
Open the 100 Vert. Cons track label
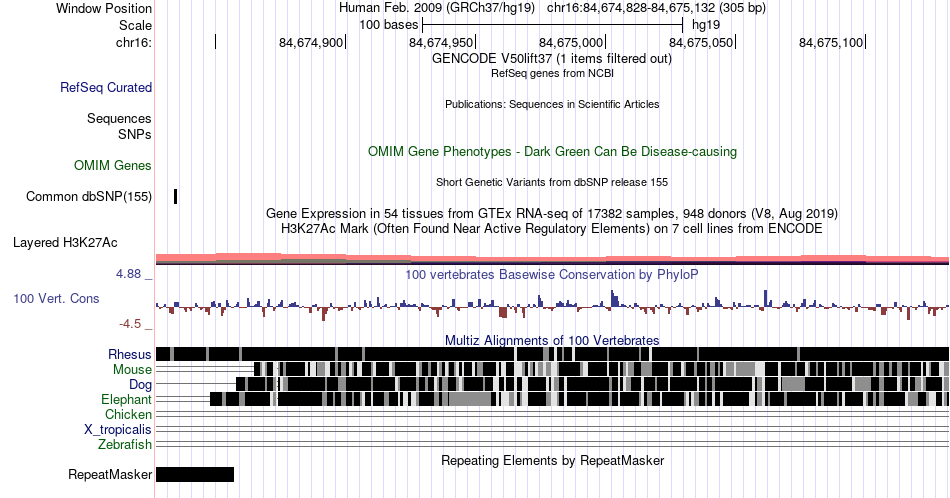(56, 298)
